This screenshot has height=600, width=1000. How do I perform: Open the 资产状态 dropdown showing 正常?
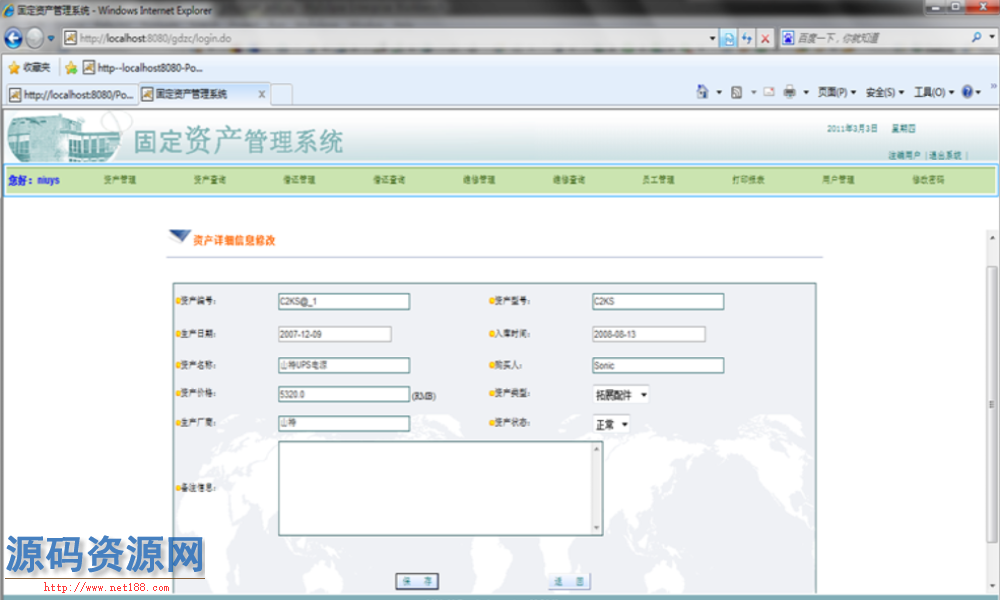(x=612, y=424)
